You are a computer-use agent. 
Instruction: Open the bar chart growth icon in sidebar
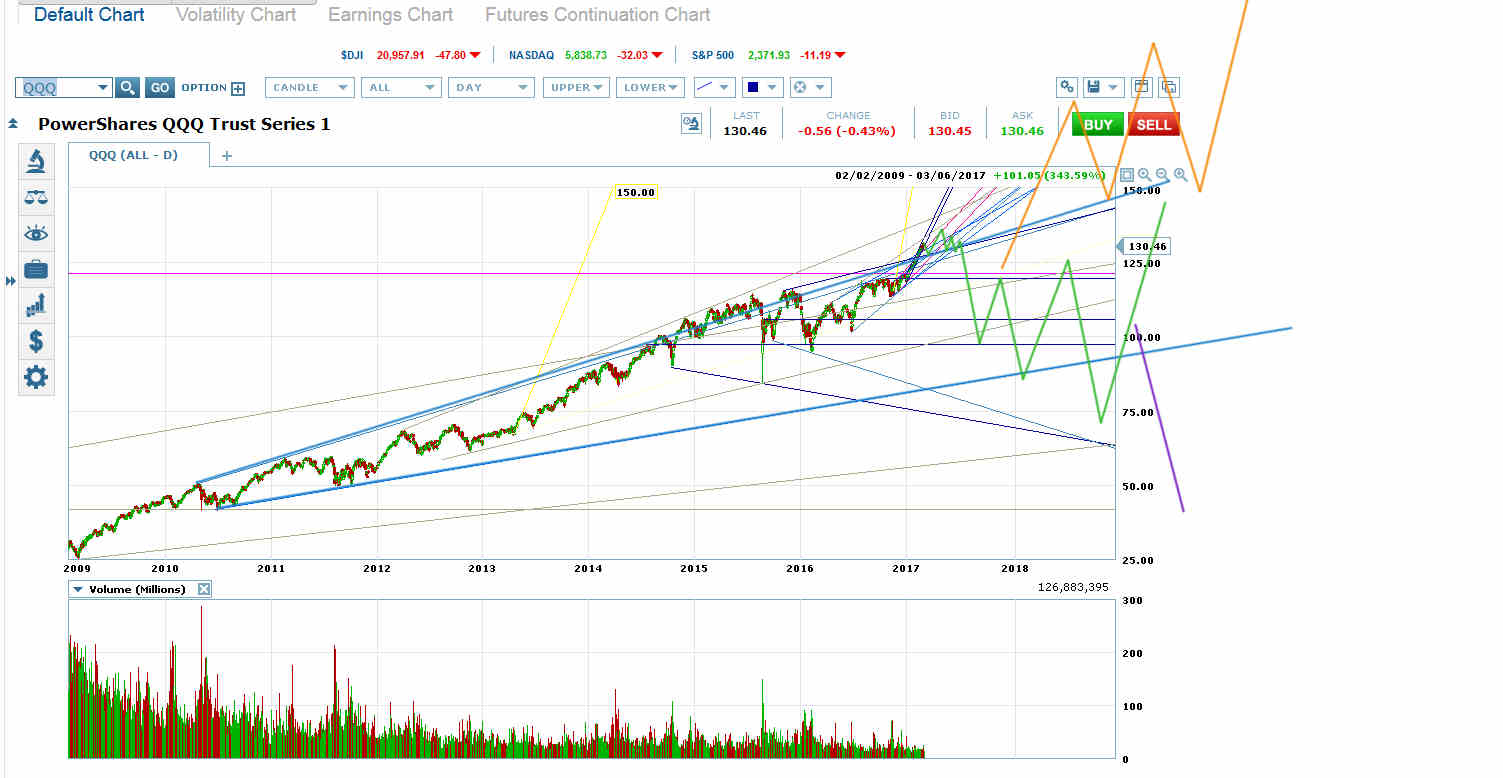[x=36, y=304]
